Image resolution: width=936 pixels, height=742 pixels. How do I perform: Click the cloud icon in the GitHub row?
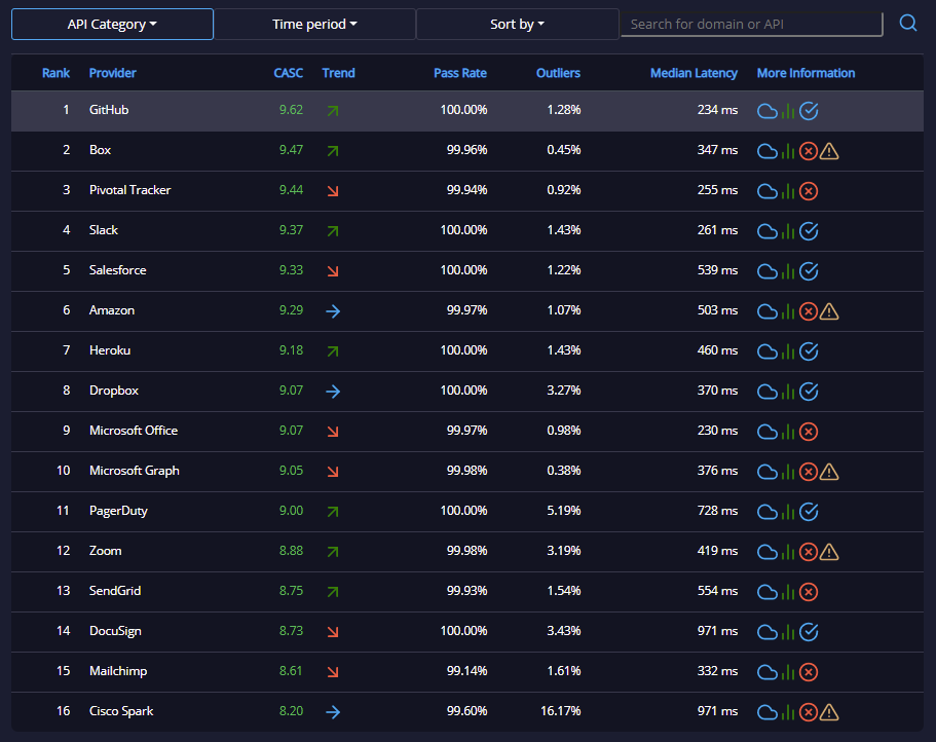[767, 111]
